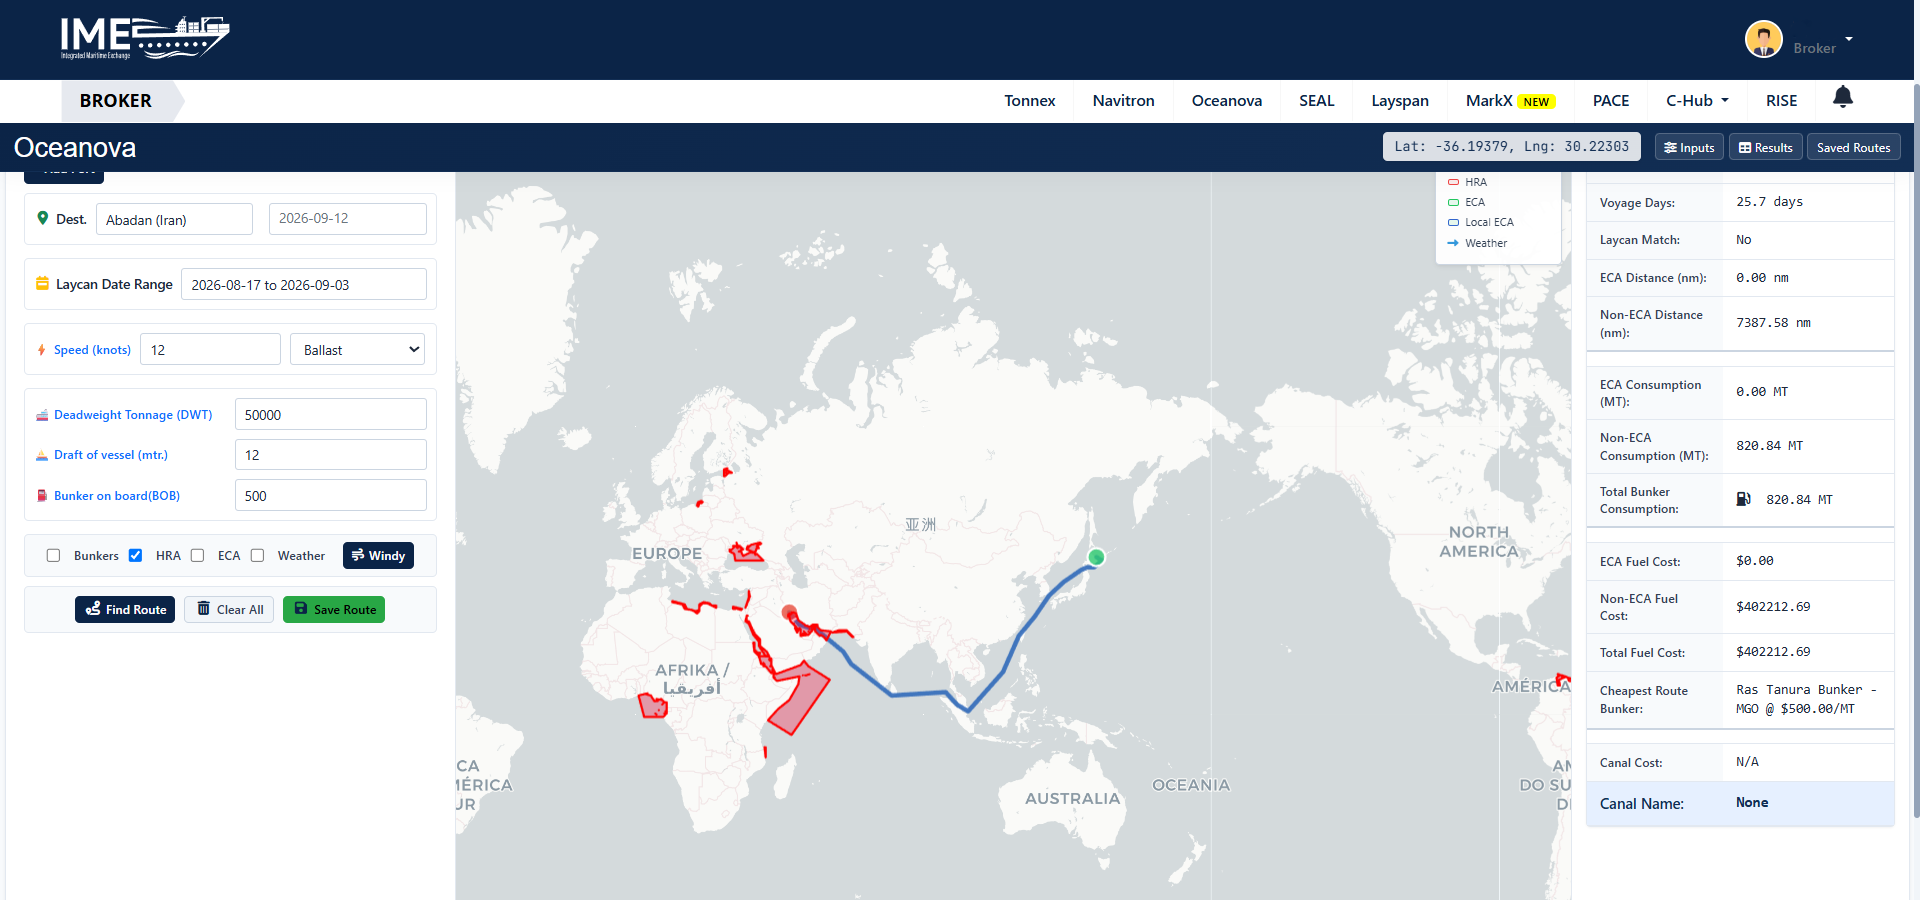Viewport: 1920px width, 900px height.
Task: Click the IME Integrated Maritime Exchange logo
Action: pyautogui.click(x=145, y=38)
